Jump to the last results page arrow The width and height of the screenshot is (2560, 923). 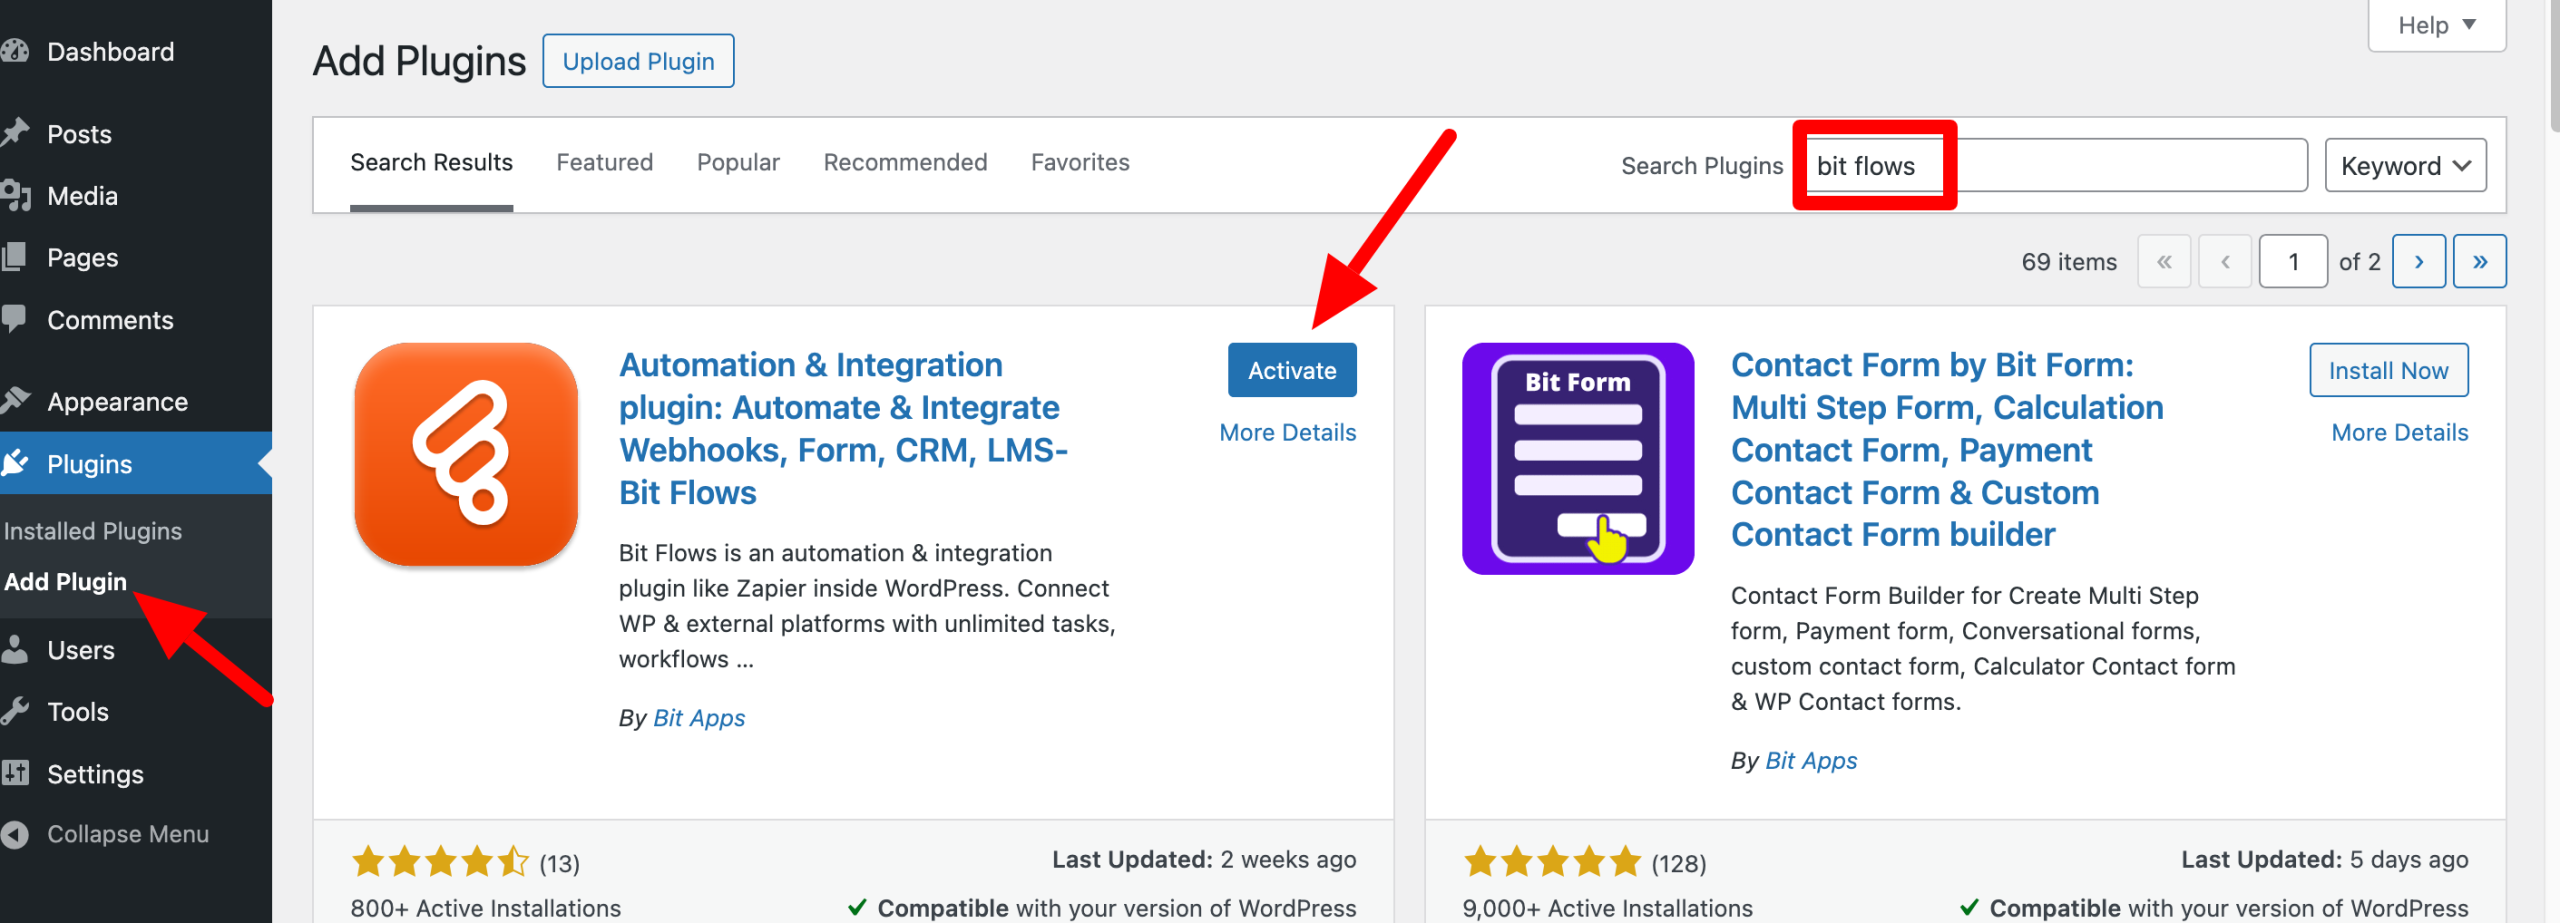tap(2480, 262)
